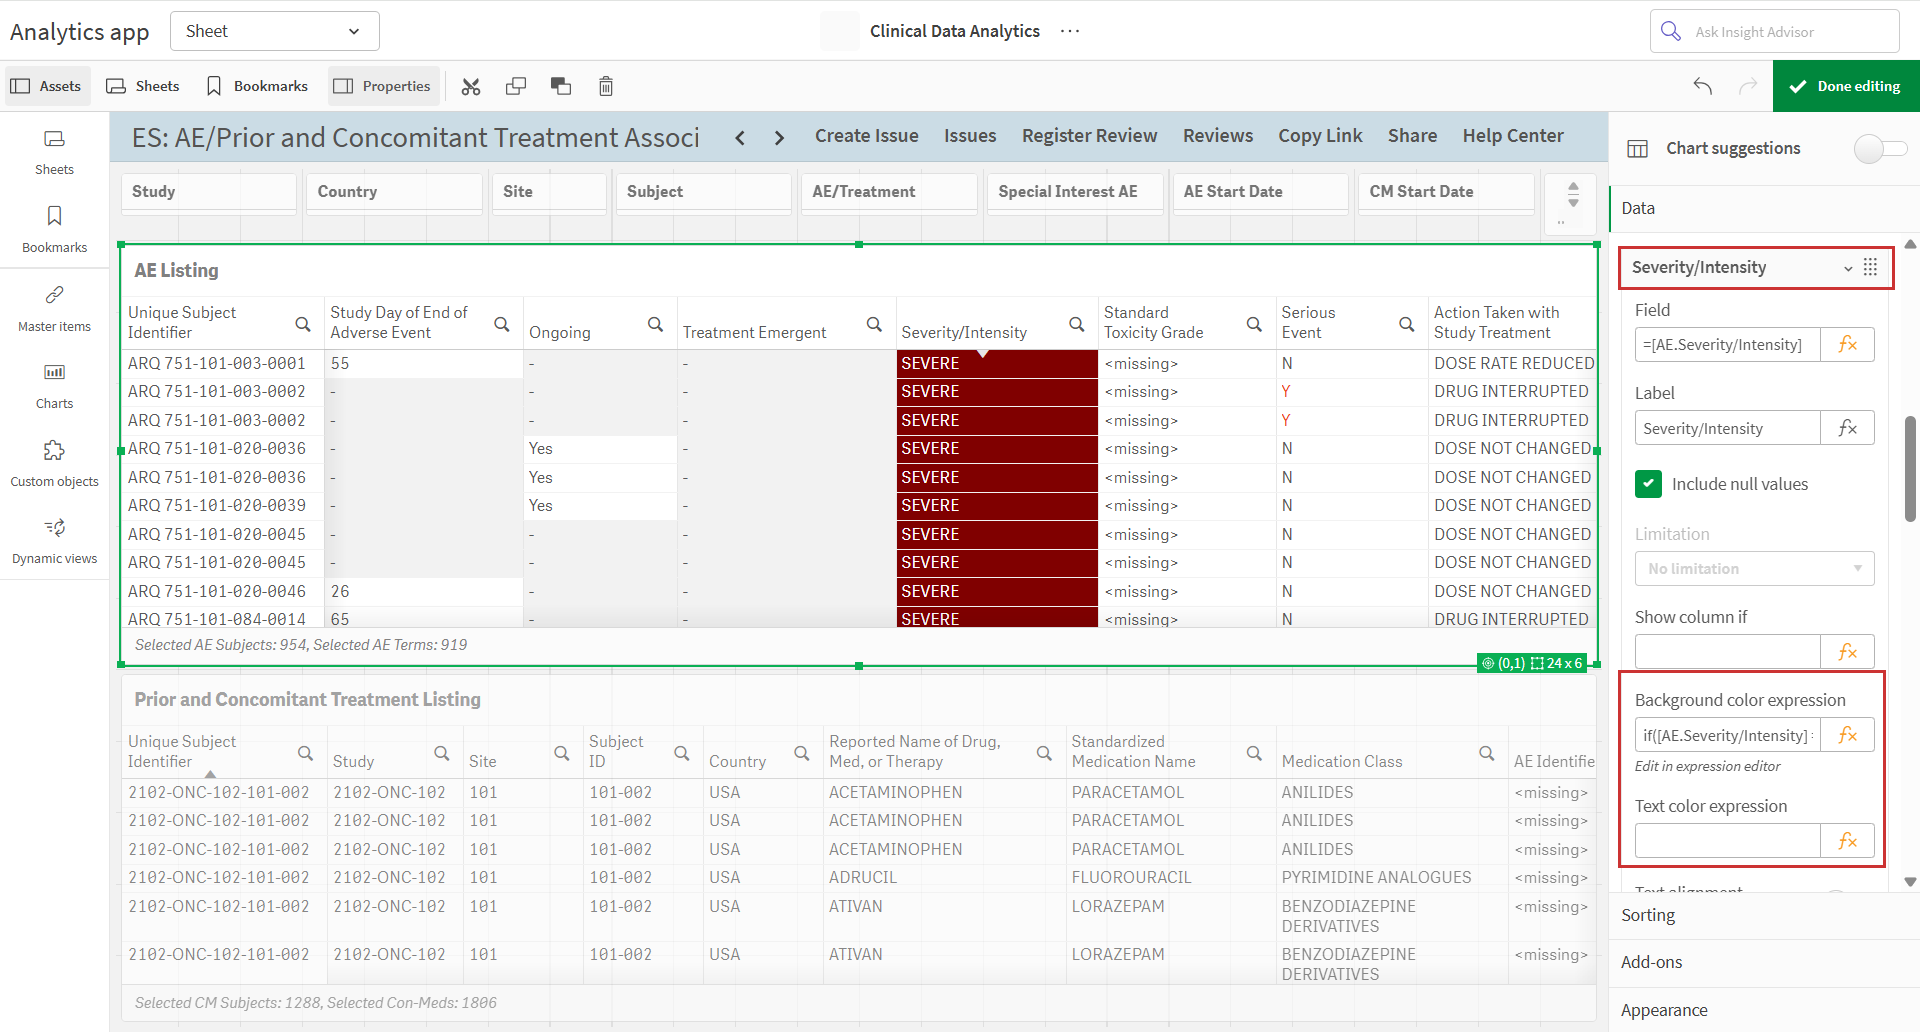Uncheck Include null values
The width and height of the screenshot is (1920, 1032).
tap(1648, 484)
